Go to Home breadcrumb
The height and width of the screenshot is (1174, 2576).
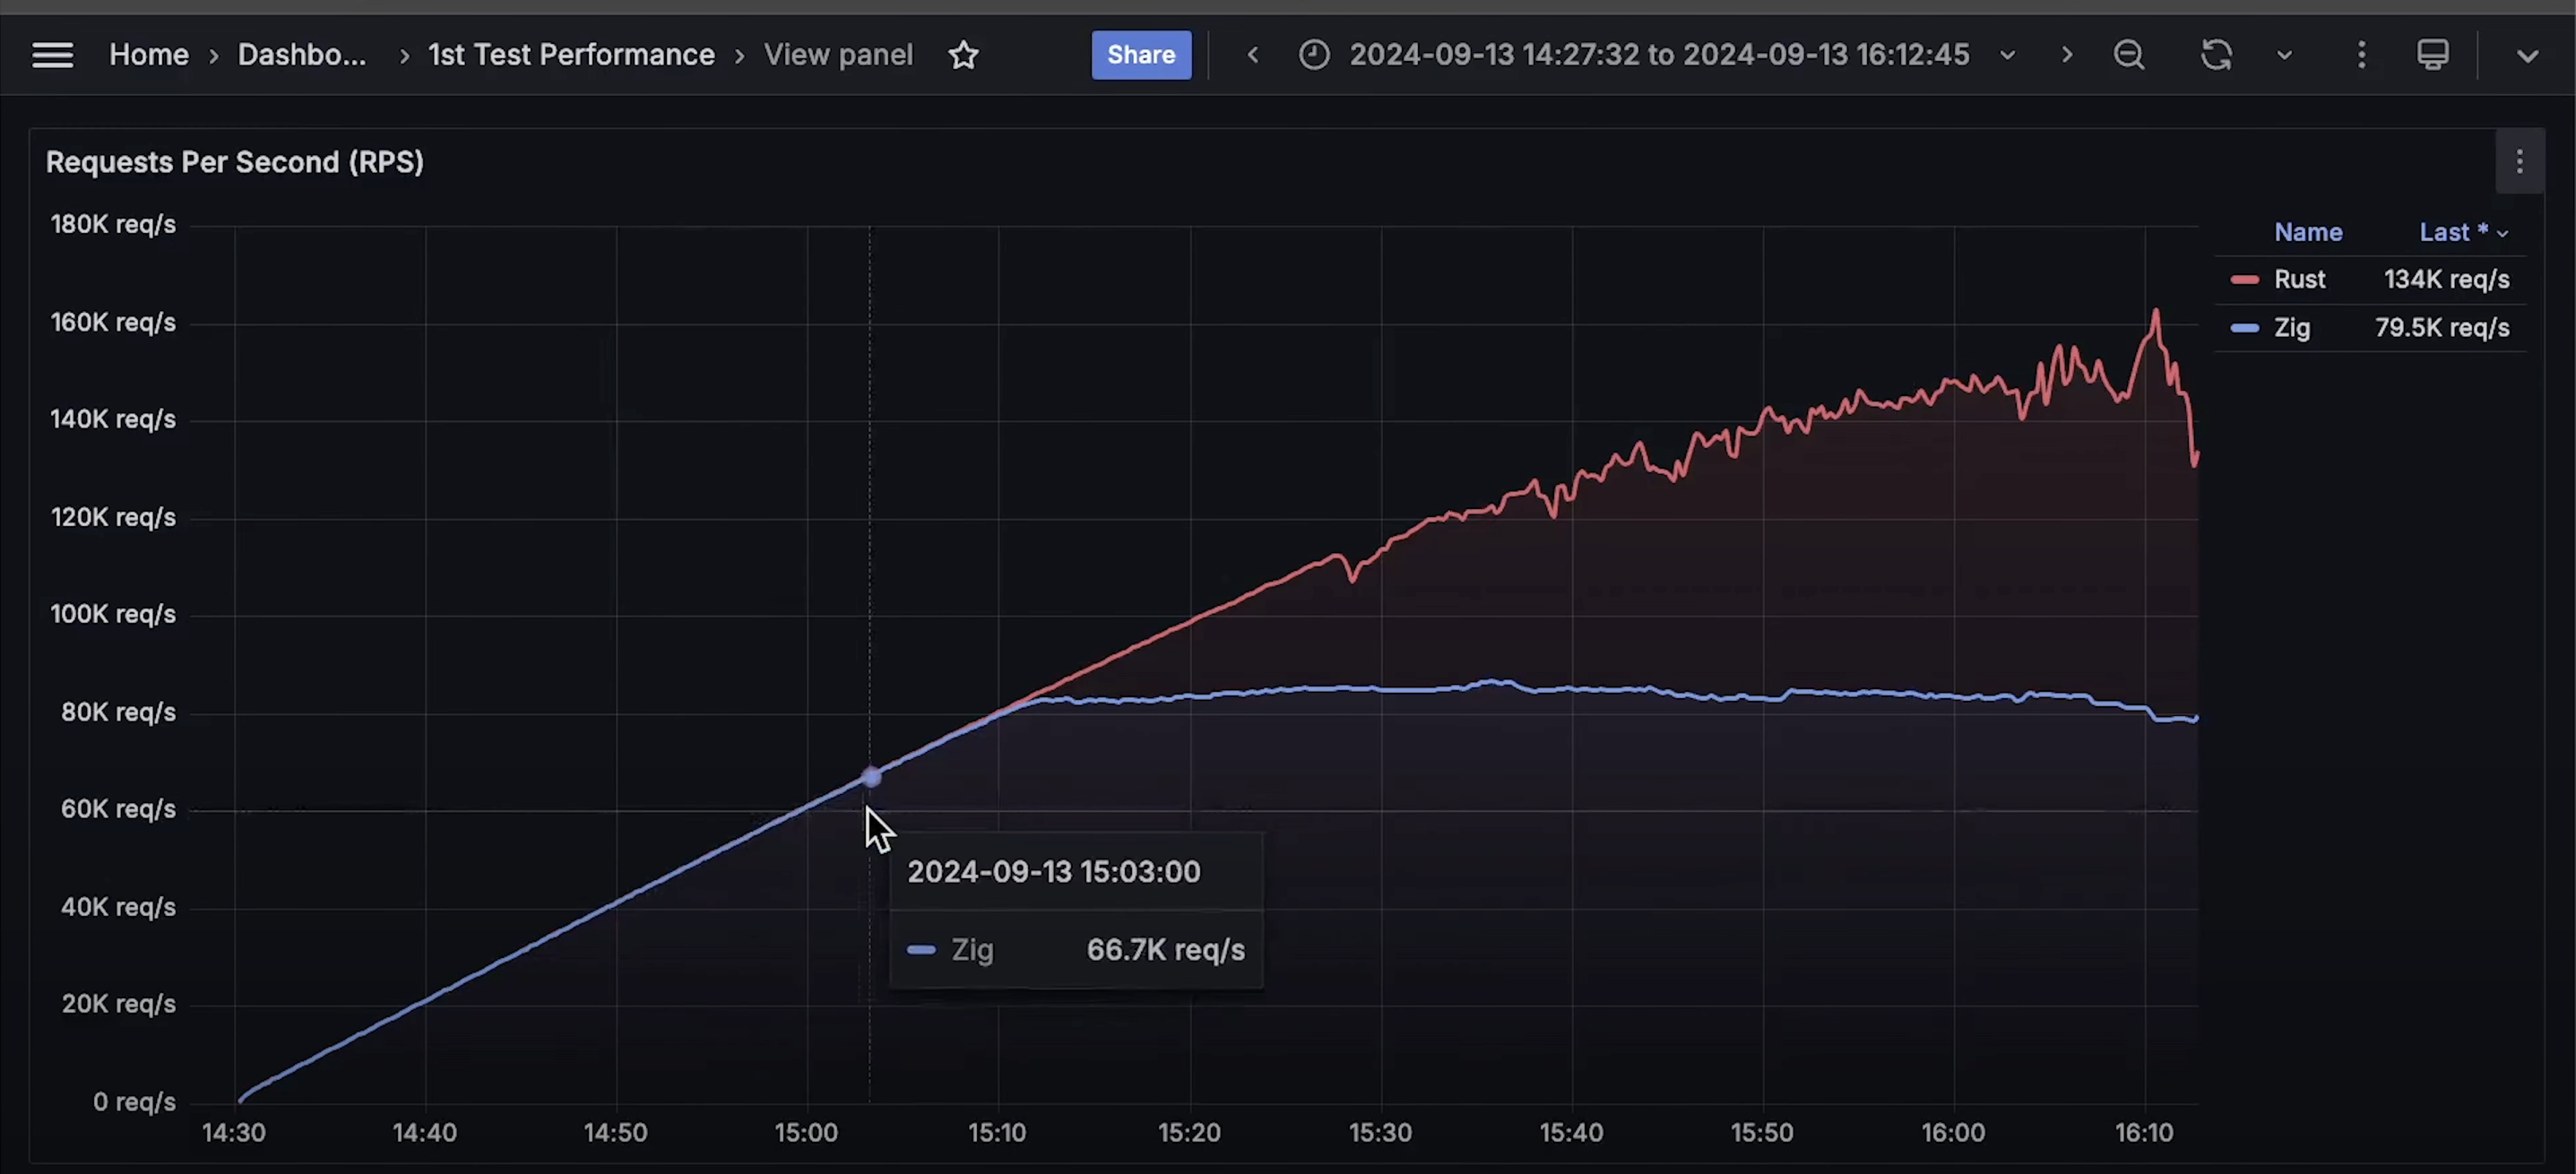pyautogui.click(x=148, y=55)
